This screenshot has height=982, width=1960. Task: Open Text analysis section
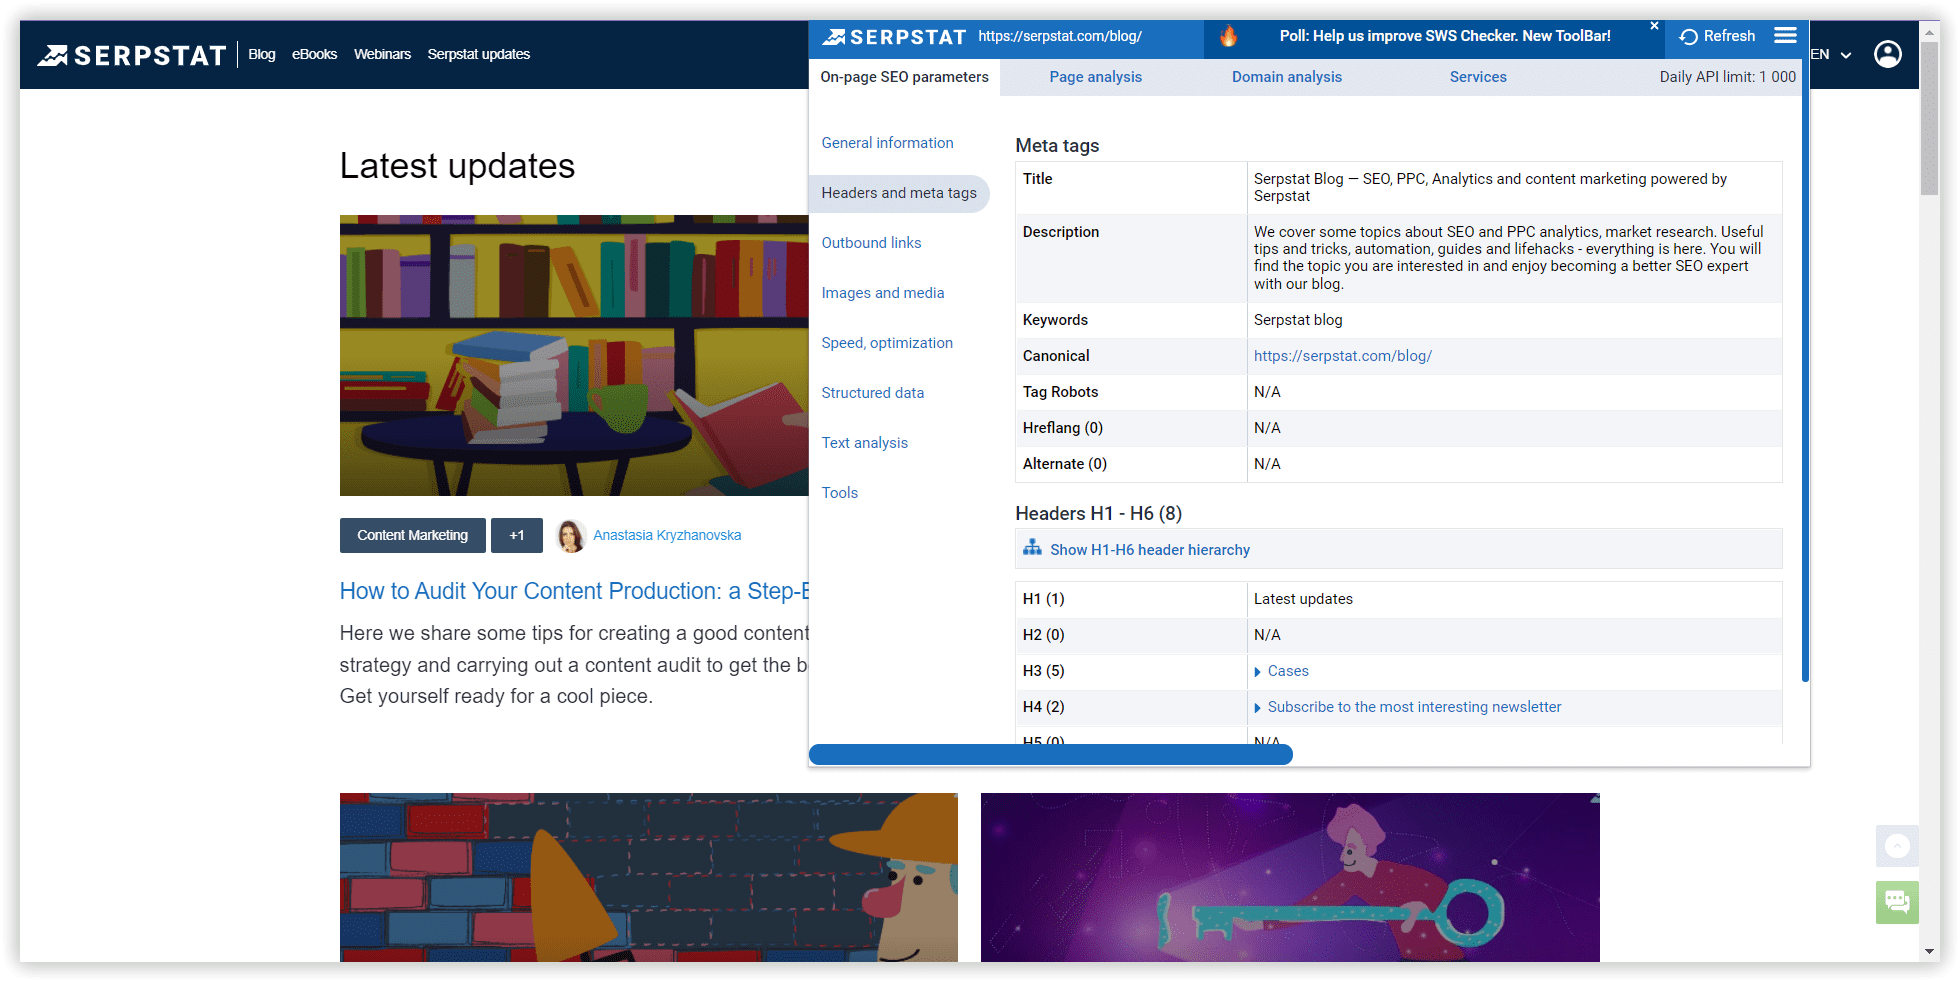coord(864,443)
